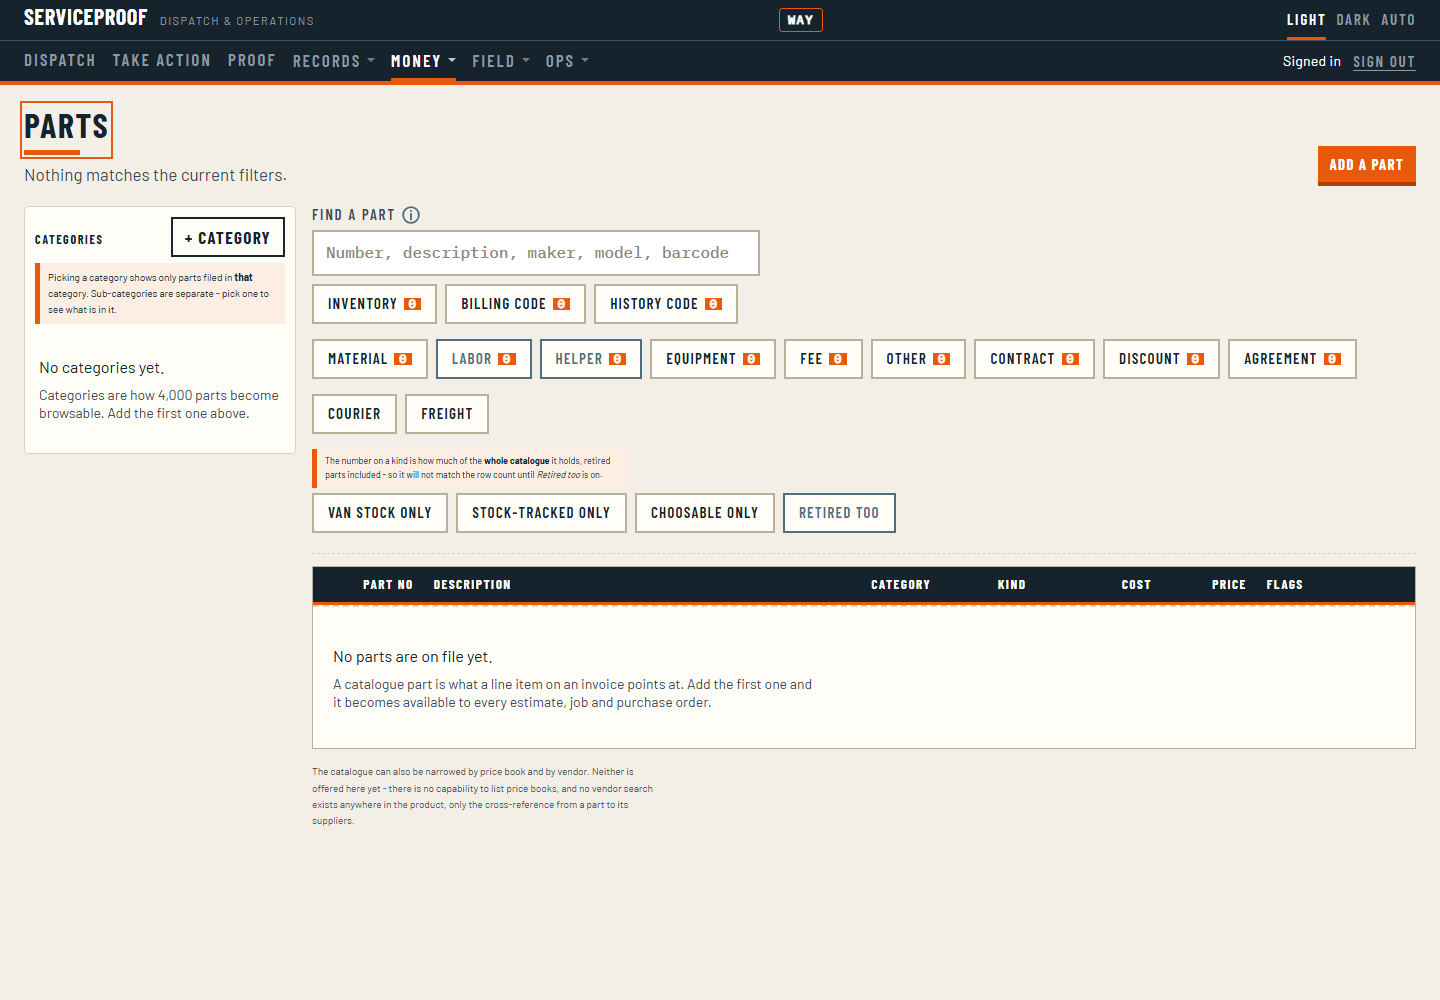
Task: Click the WAY badge in header
Action: coord(801,20)
